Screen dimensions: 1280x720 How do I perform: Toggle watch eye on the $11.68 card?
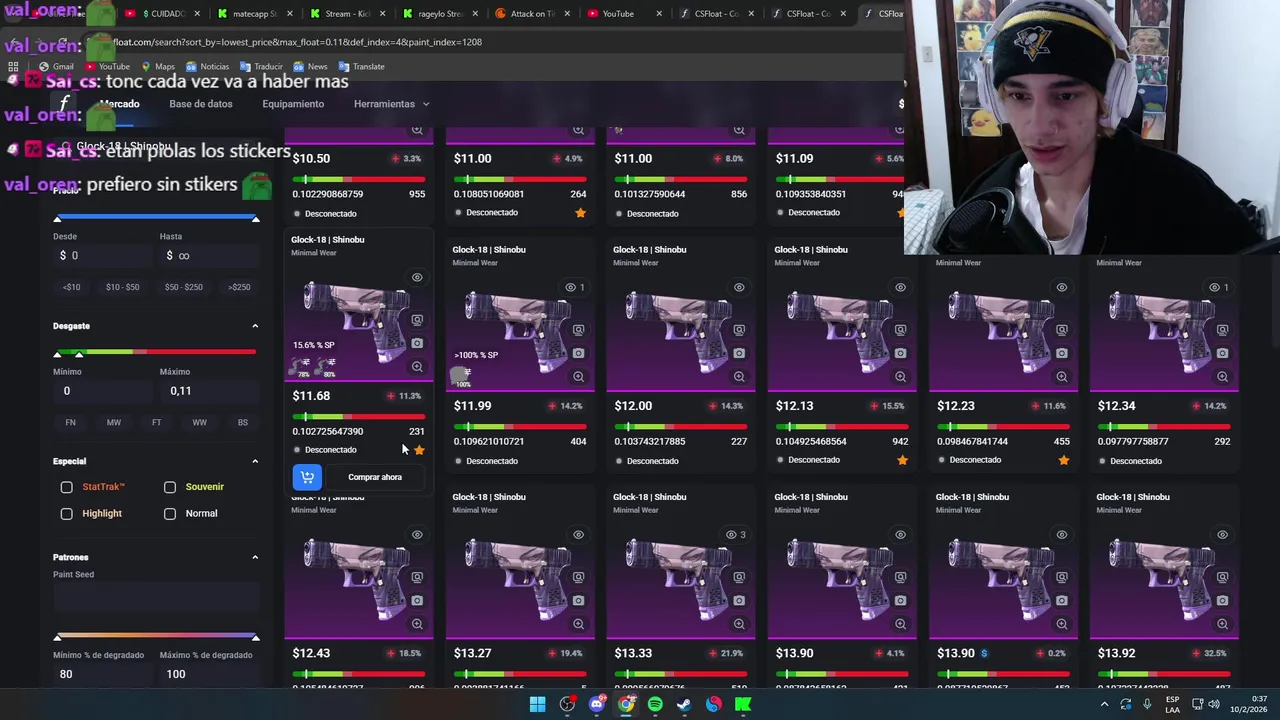point(417,277)
